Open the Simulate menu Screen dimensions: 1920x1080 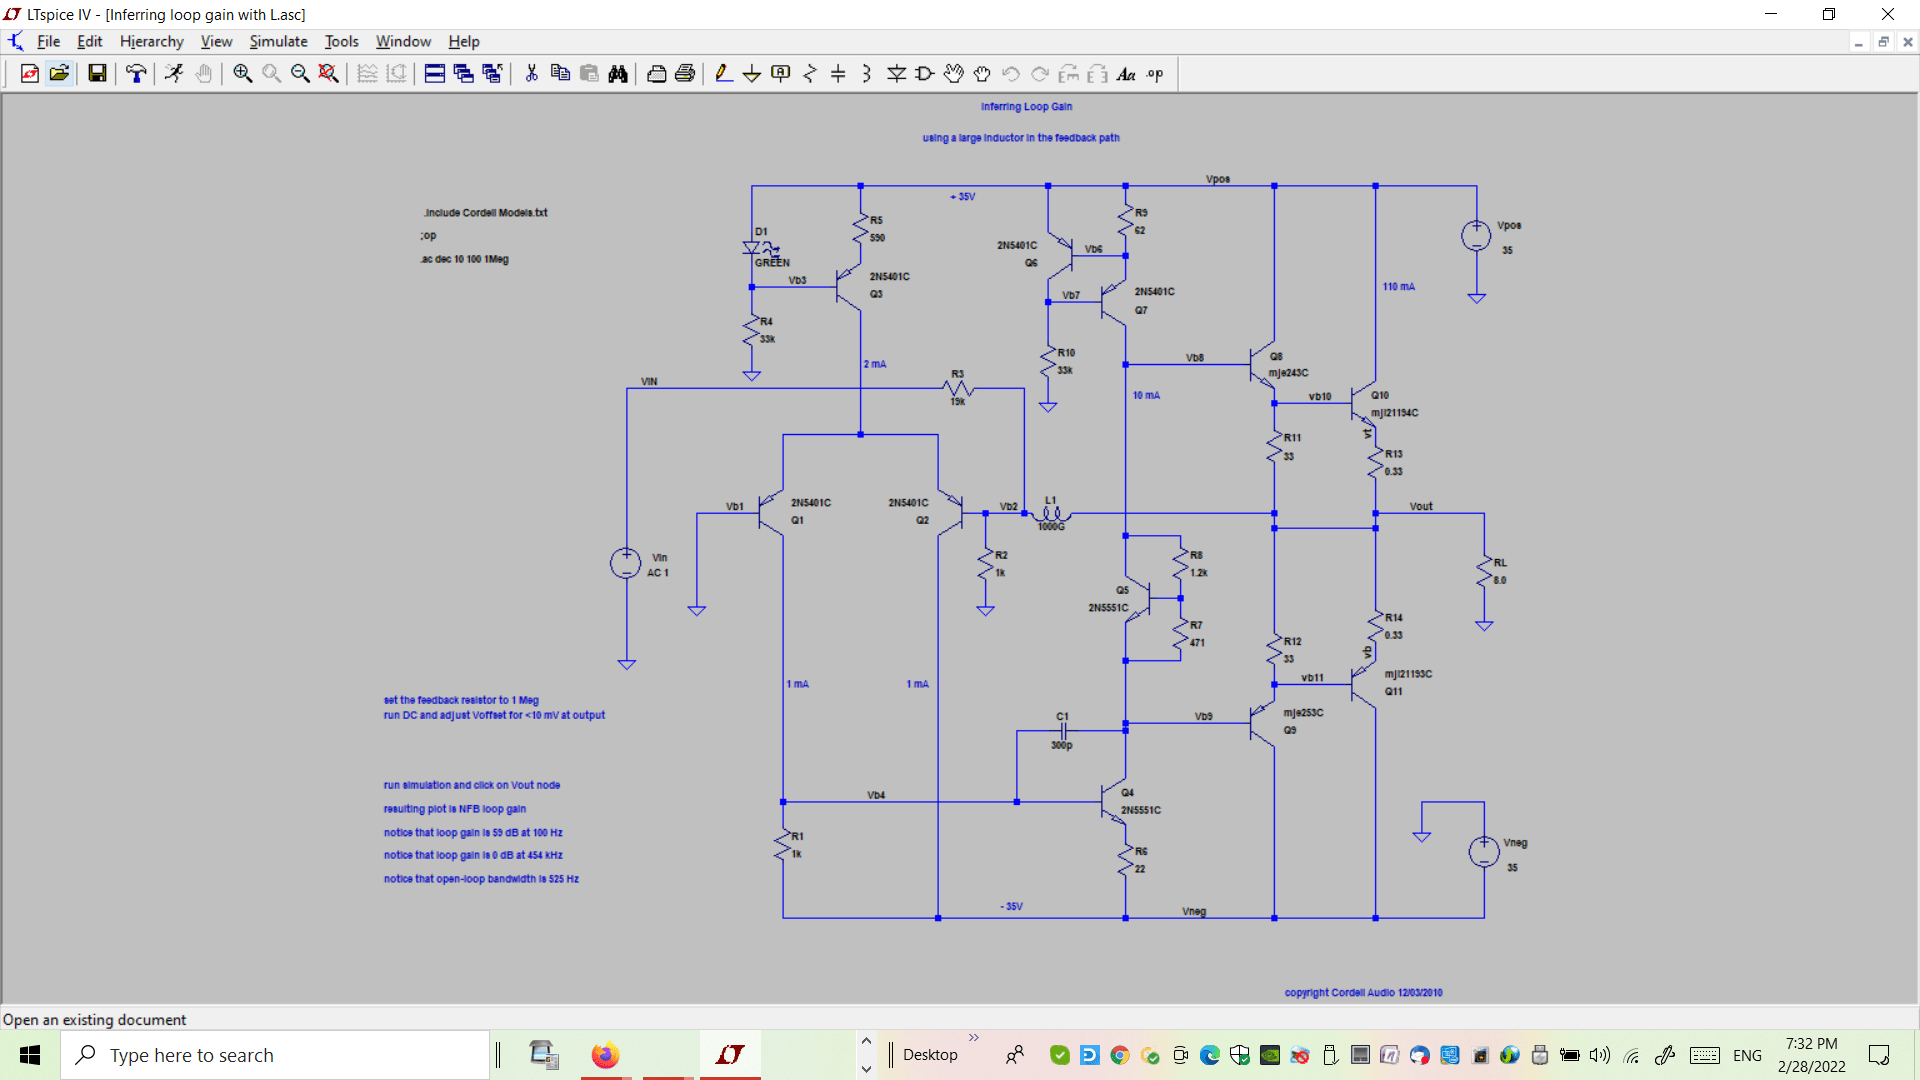click(x=278, y=41)
